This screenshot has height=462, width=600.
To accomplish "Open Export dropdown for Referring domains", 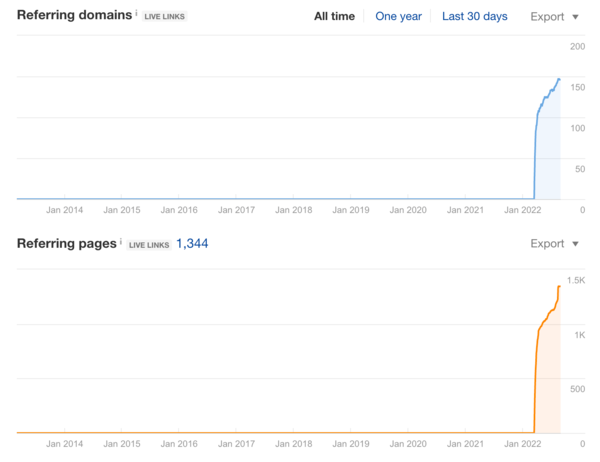I will point(554,17).
